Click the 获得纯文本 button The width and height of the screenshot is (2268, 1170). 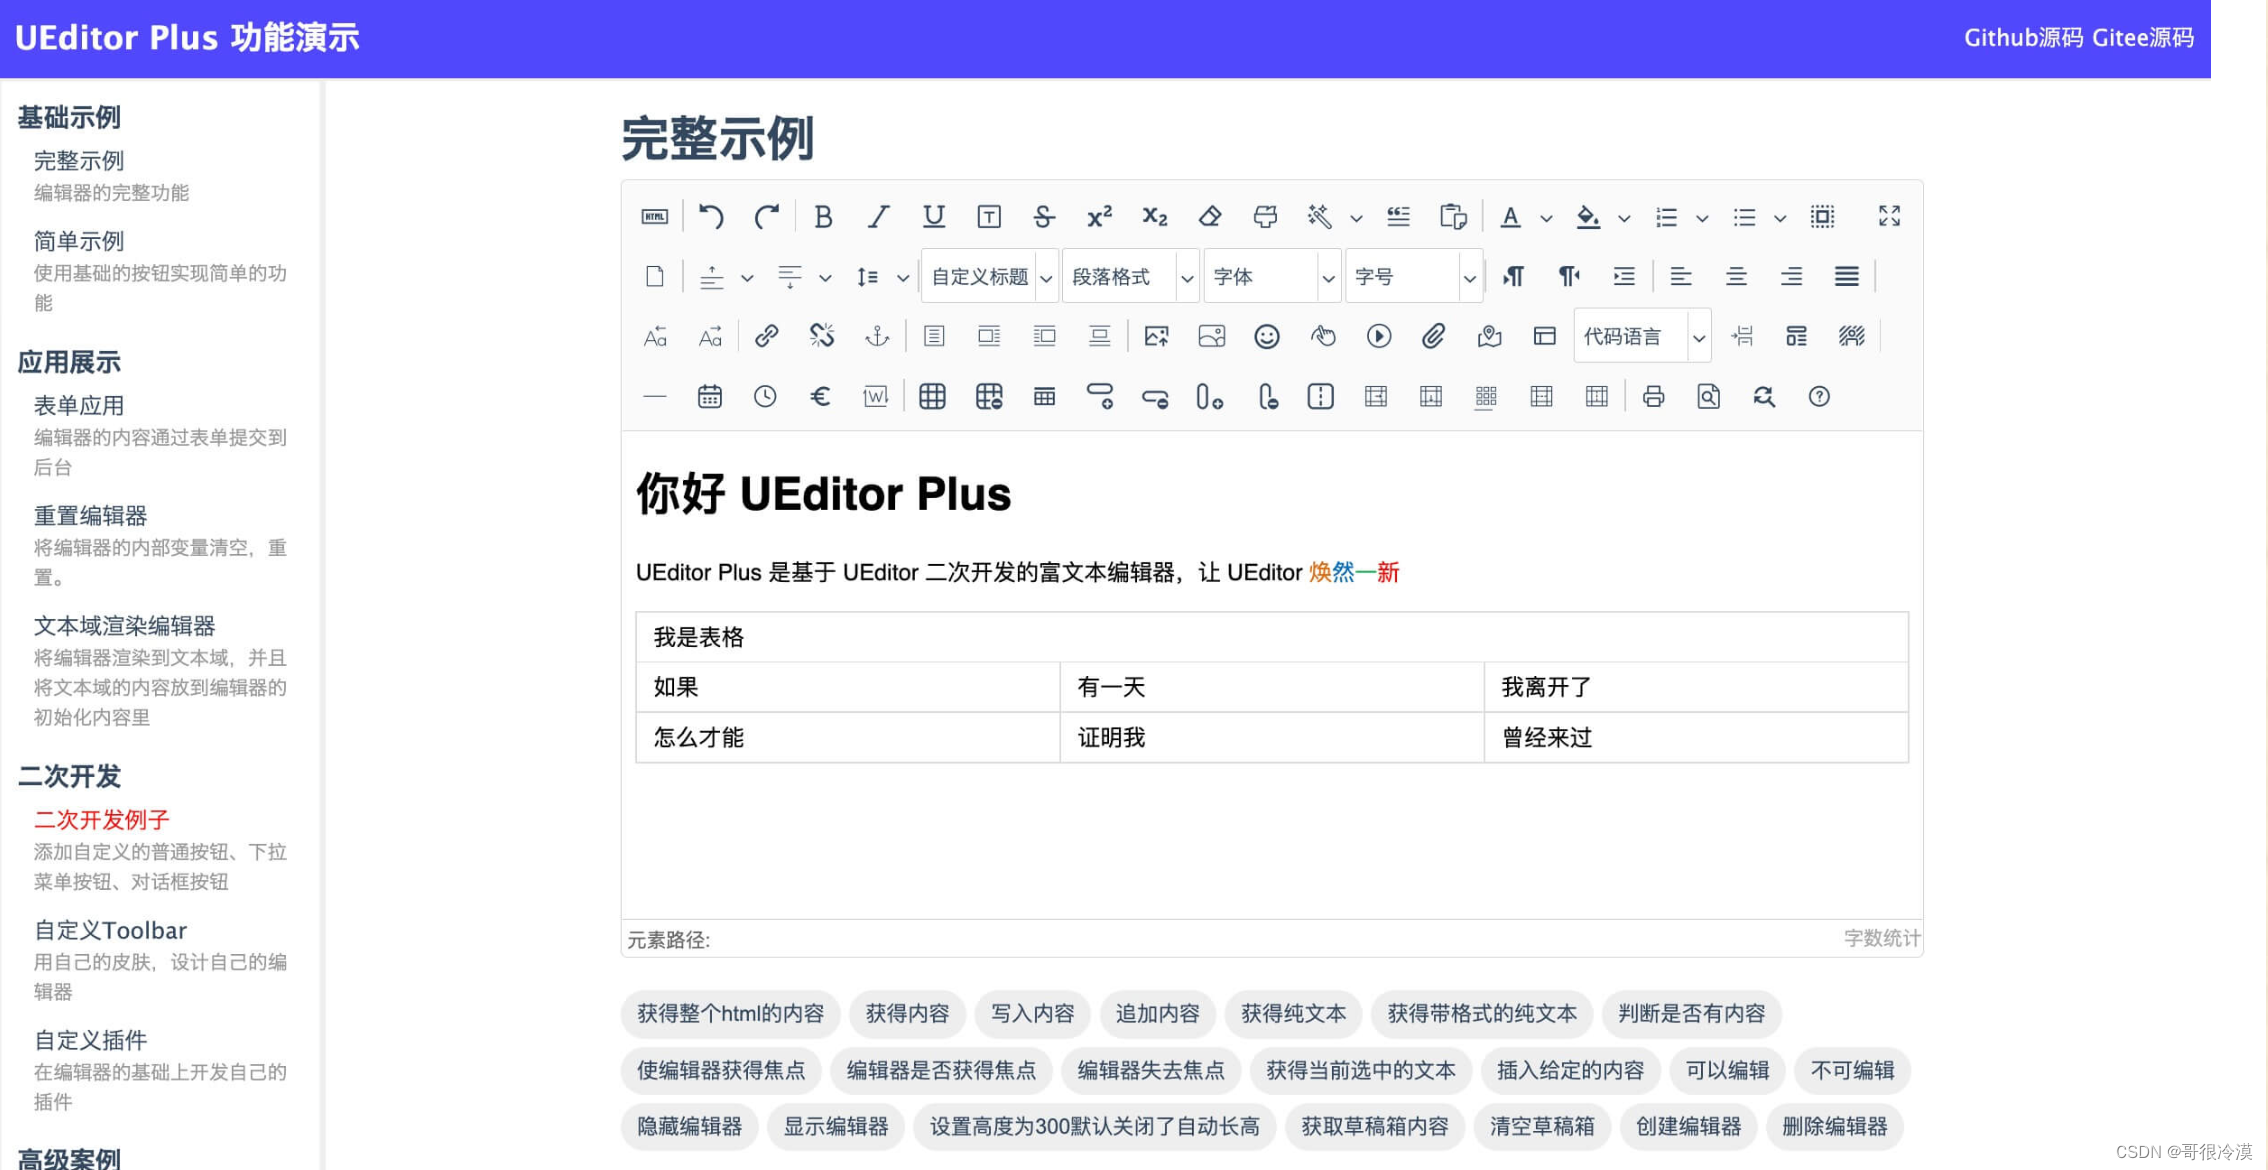(x=1293, y=1013)
